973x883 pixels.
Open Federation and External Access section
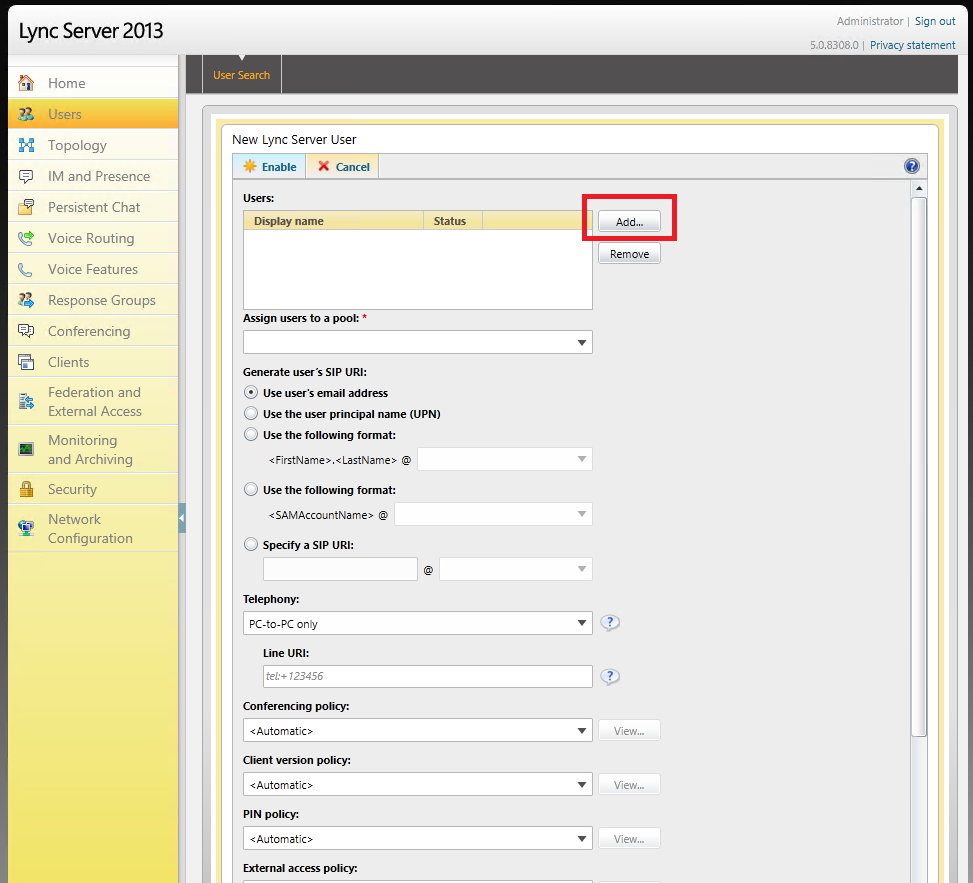[95, 401]
